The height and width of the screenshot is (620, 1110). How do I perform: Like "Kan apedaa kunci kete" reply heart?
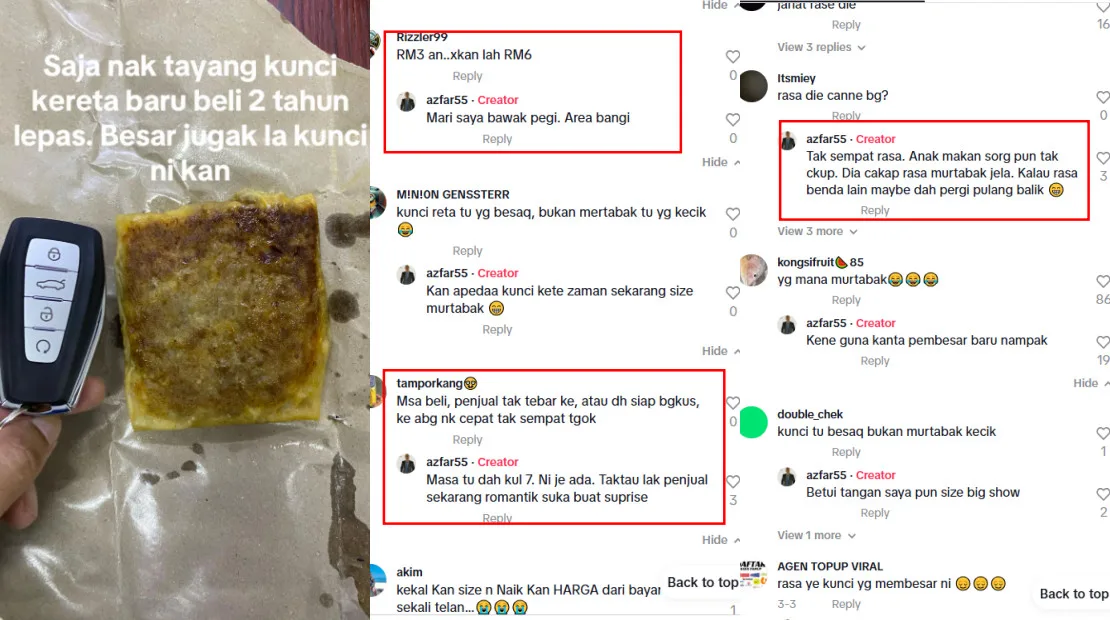(733, 292)
